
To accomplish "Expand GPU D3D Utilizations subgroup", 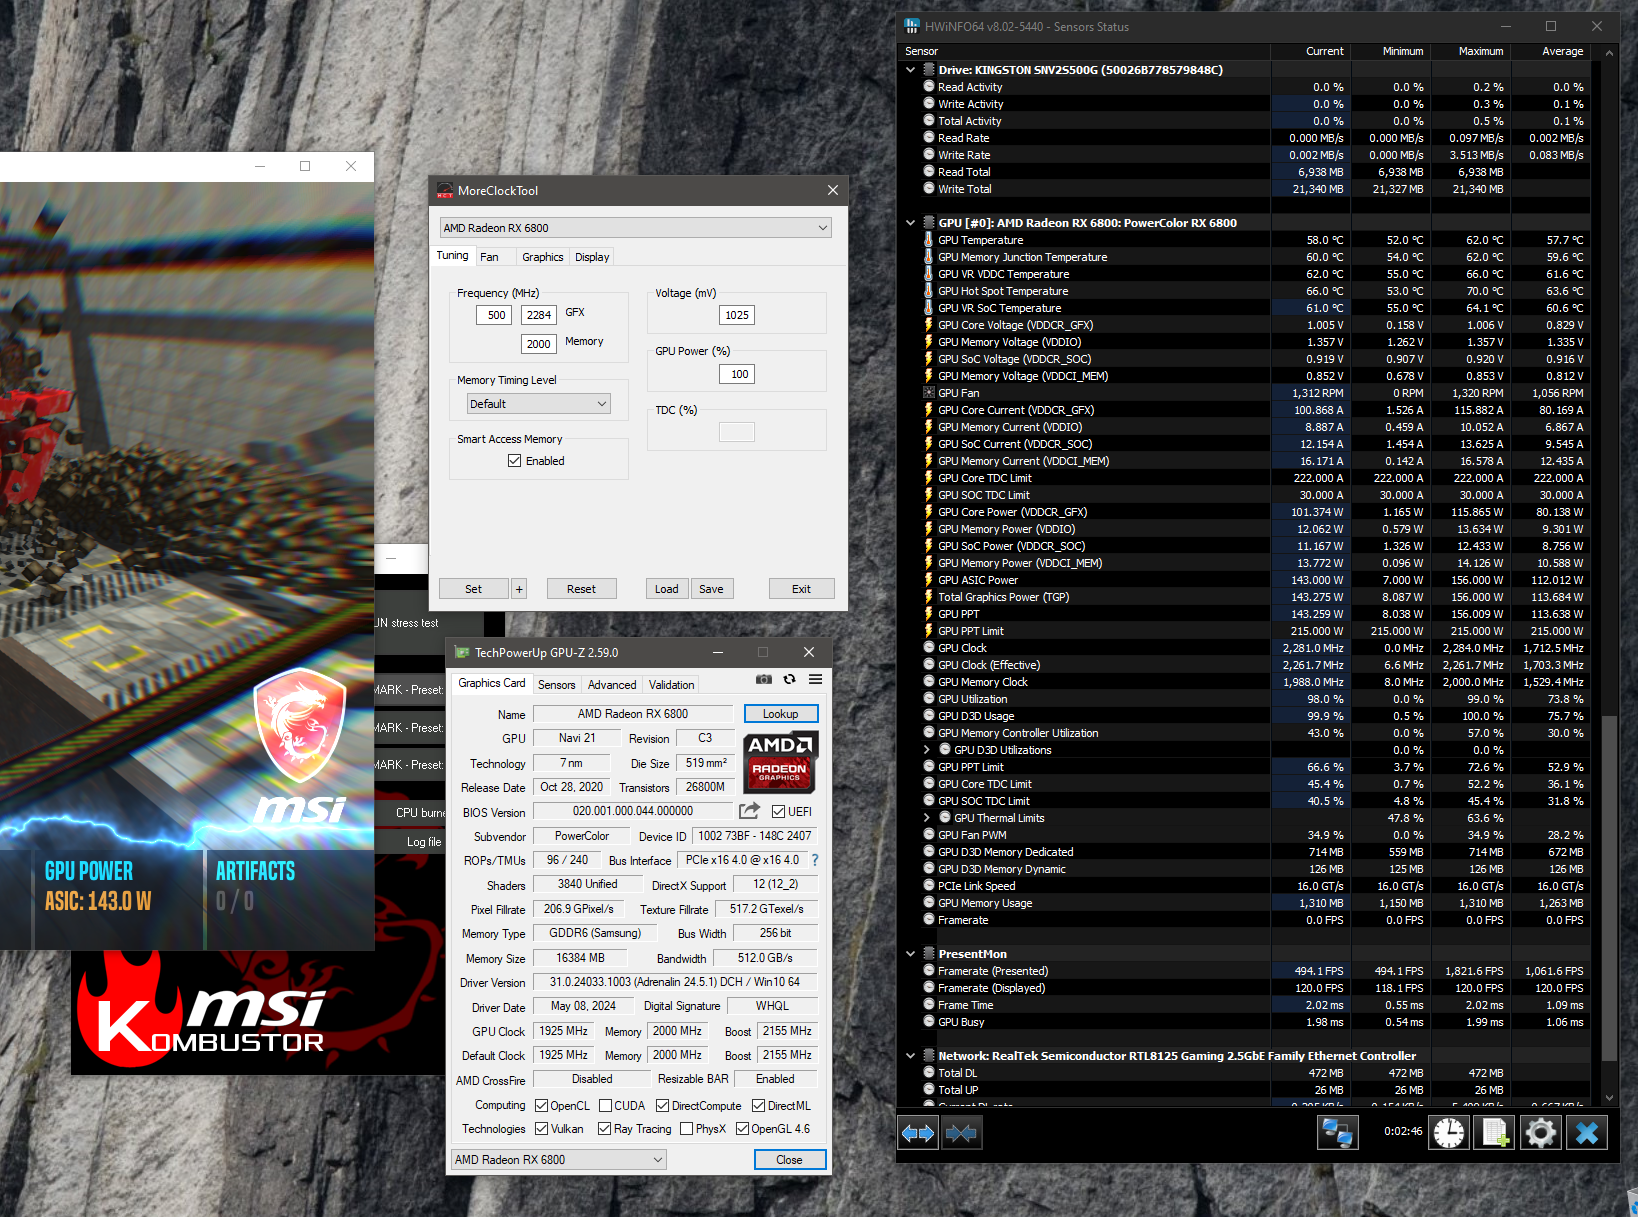I will click(x=926, y=750).
